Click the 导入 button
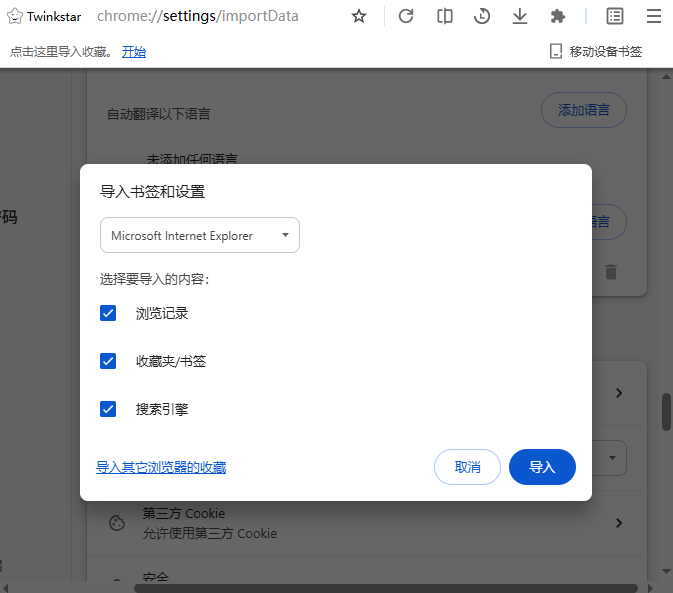 pos(542,467)
